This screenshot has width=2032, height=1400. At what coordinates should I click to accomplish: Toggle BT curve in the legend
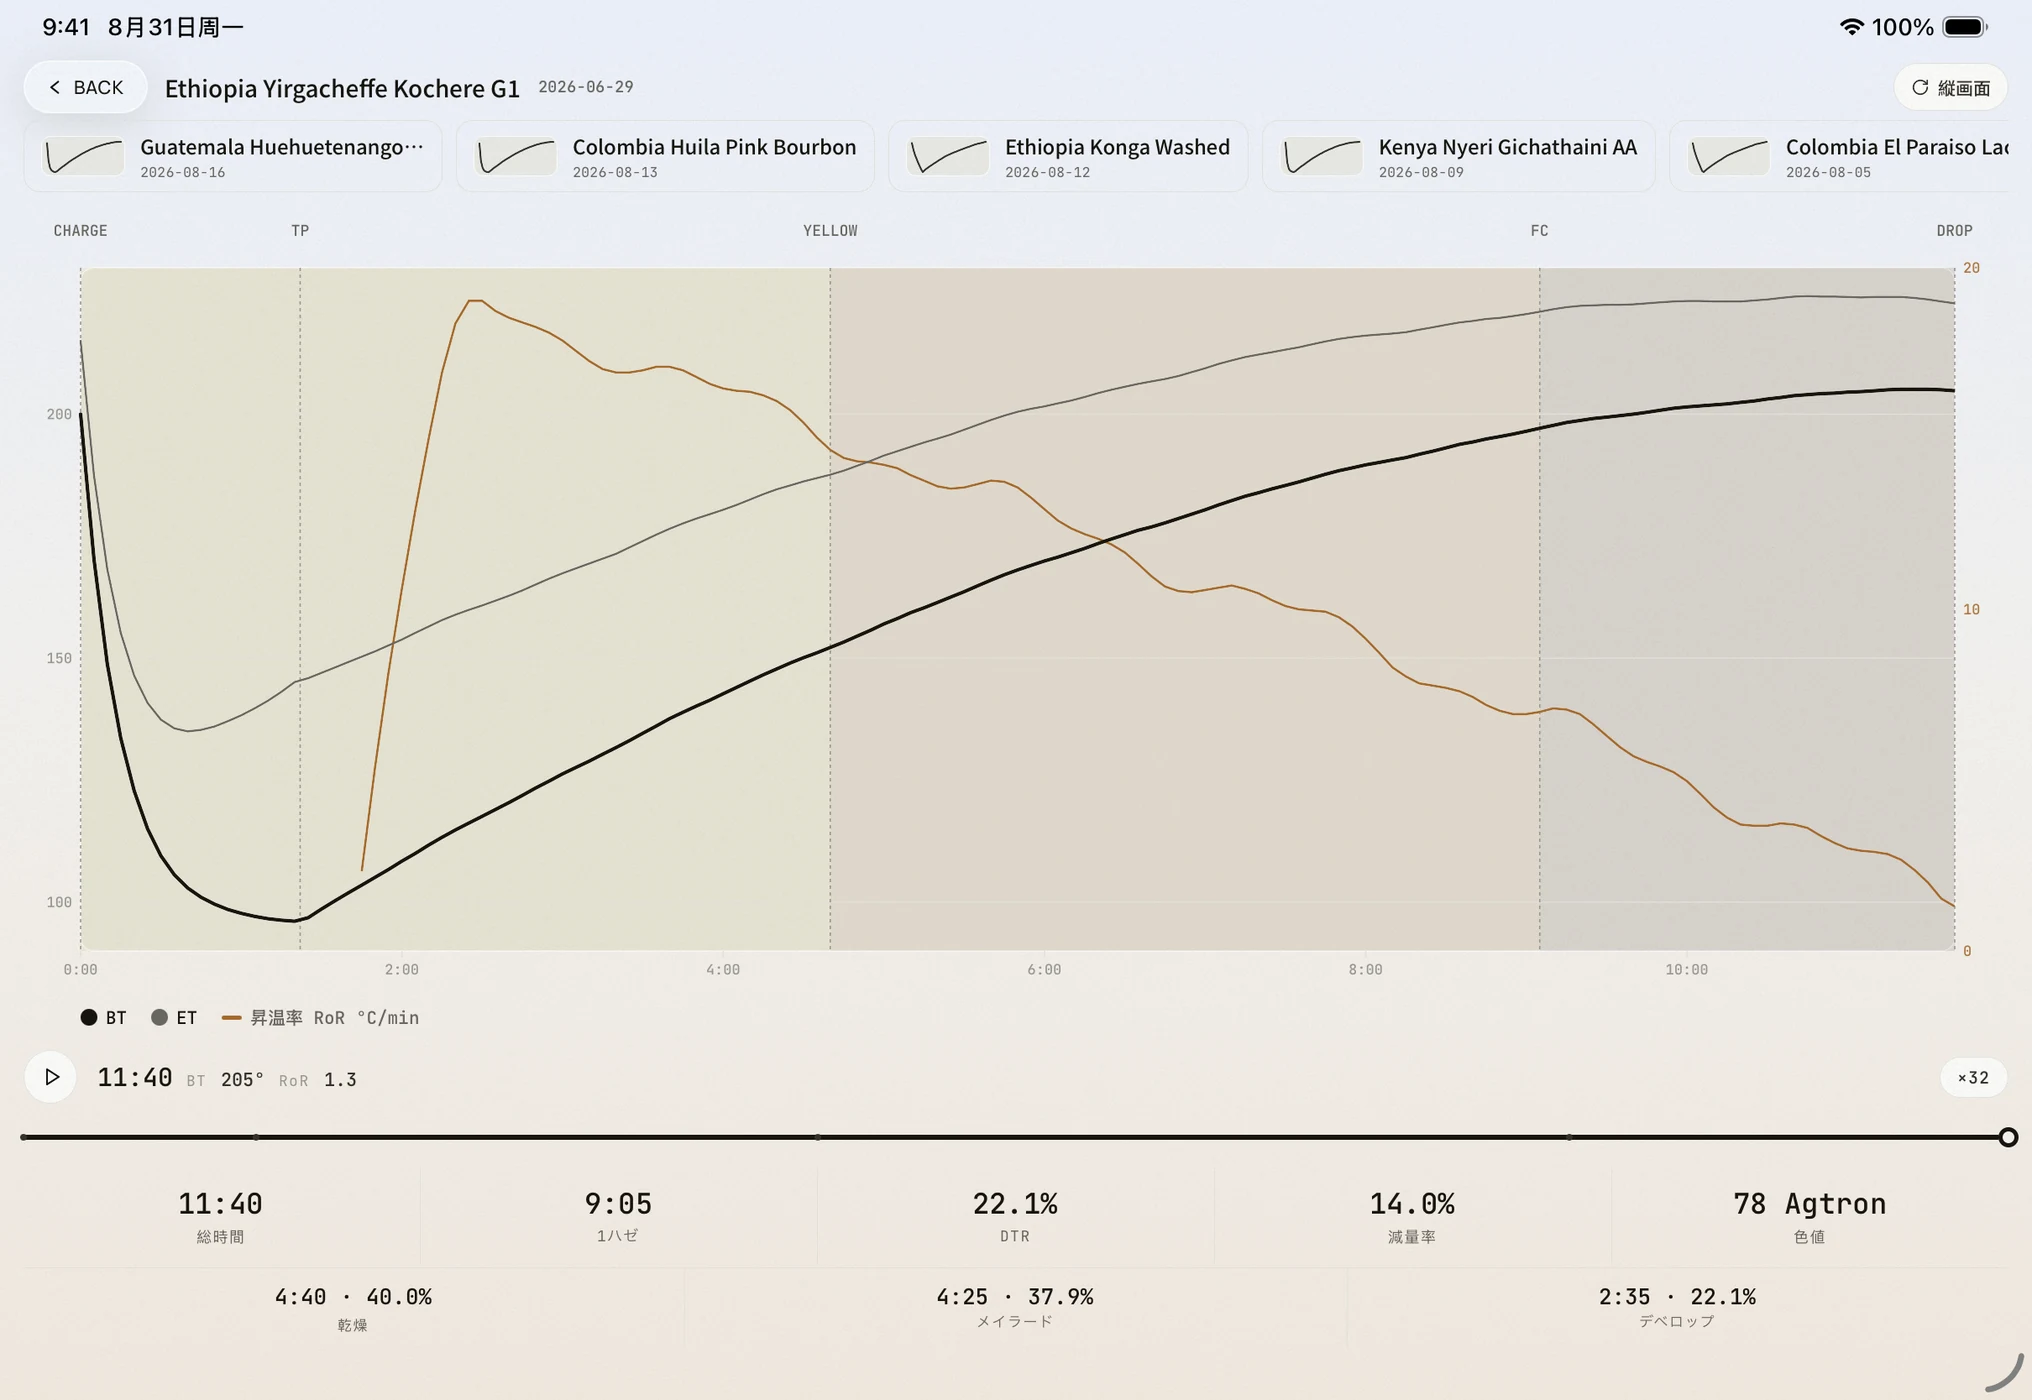tap(103, 1017)
